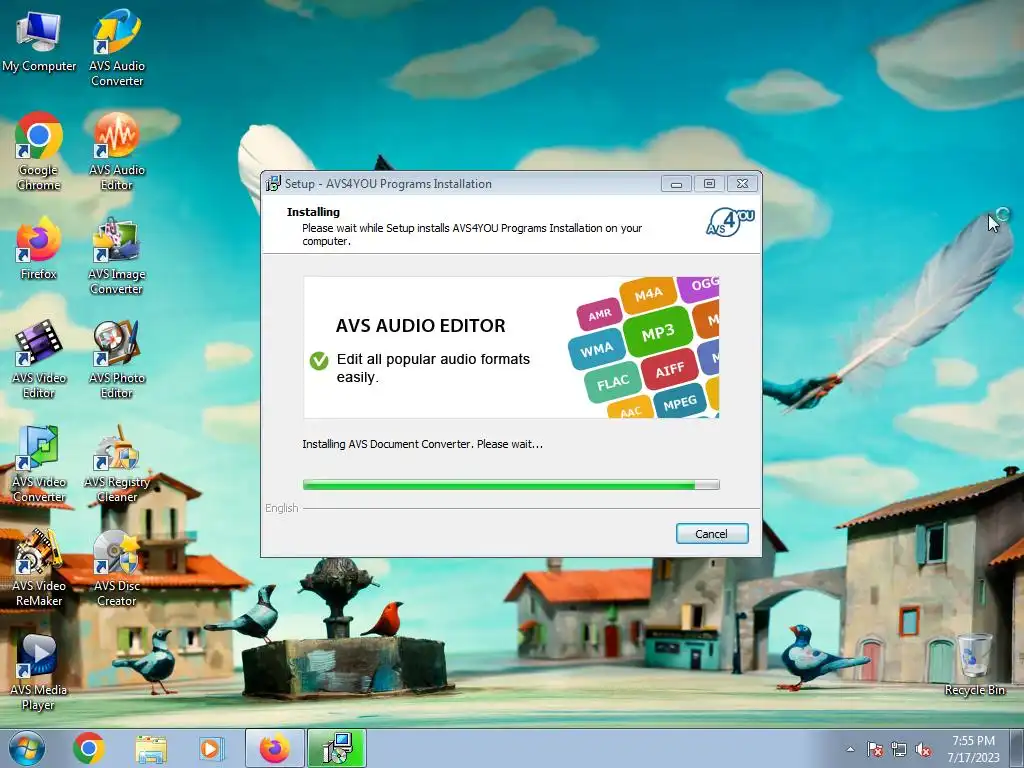Click the MP3 format badge
This screenshot has height=768, width=1024.
click(x=658, y=333)
